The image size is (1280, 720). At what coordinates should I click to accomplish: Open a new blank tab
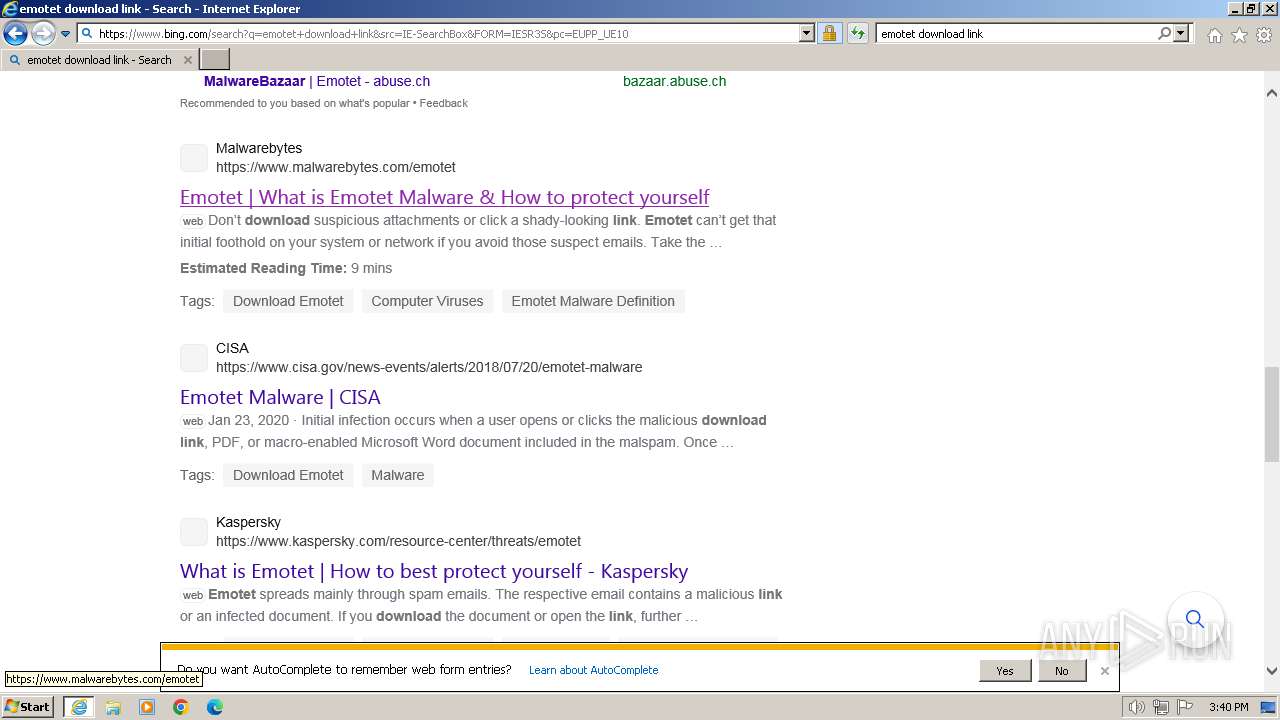click(215, 60)
